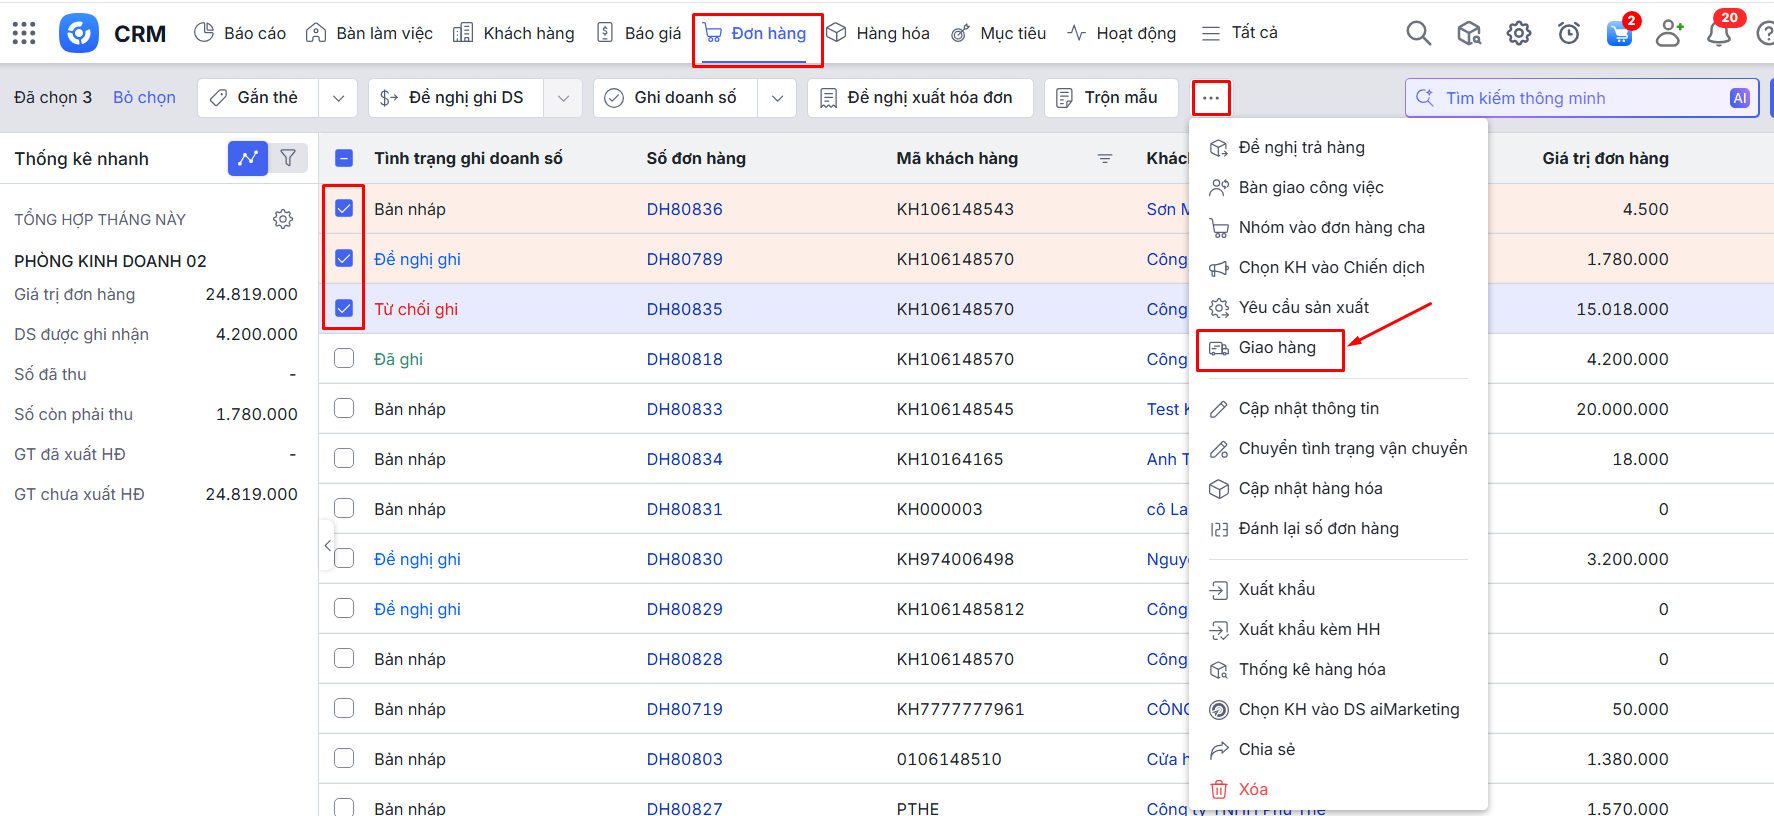The height and width of the screenshot is (816, 1774).
Task: Choose Giao hàng from the more menu
Action: coord(1276,348)
